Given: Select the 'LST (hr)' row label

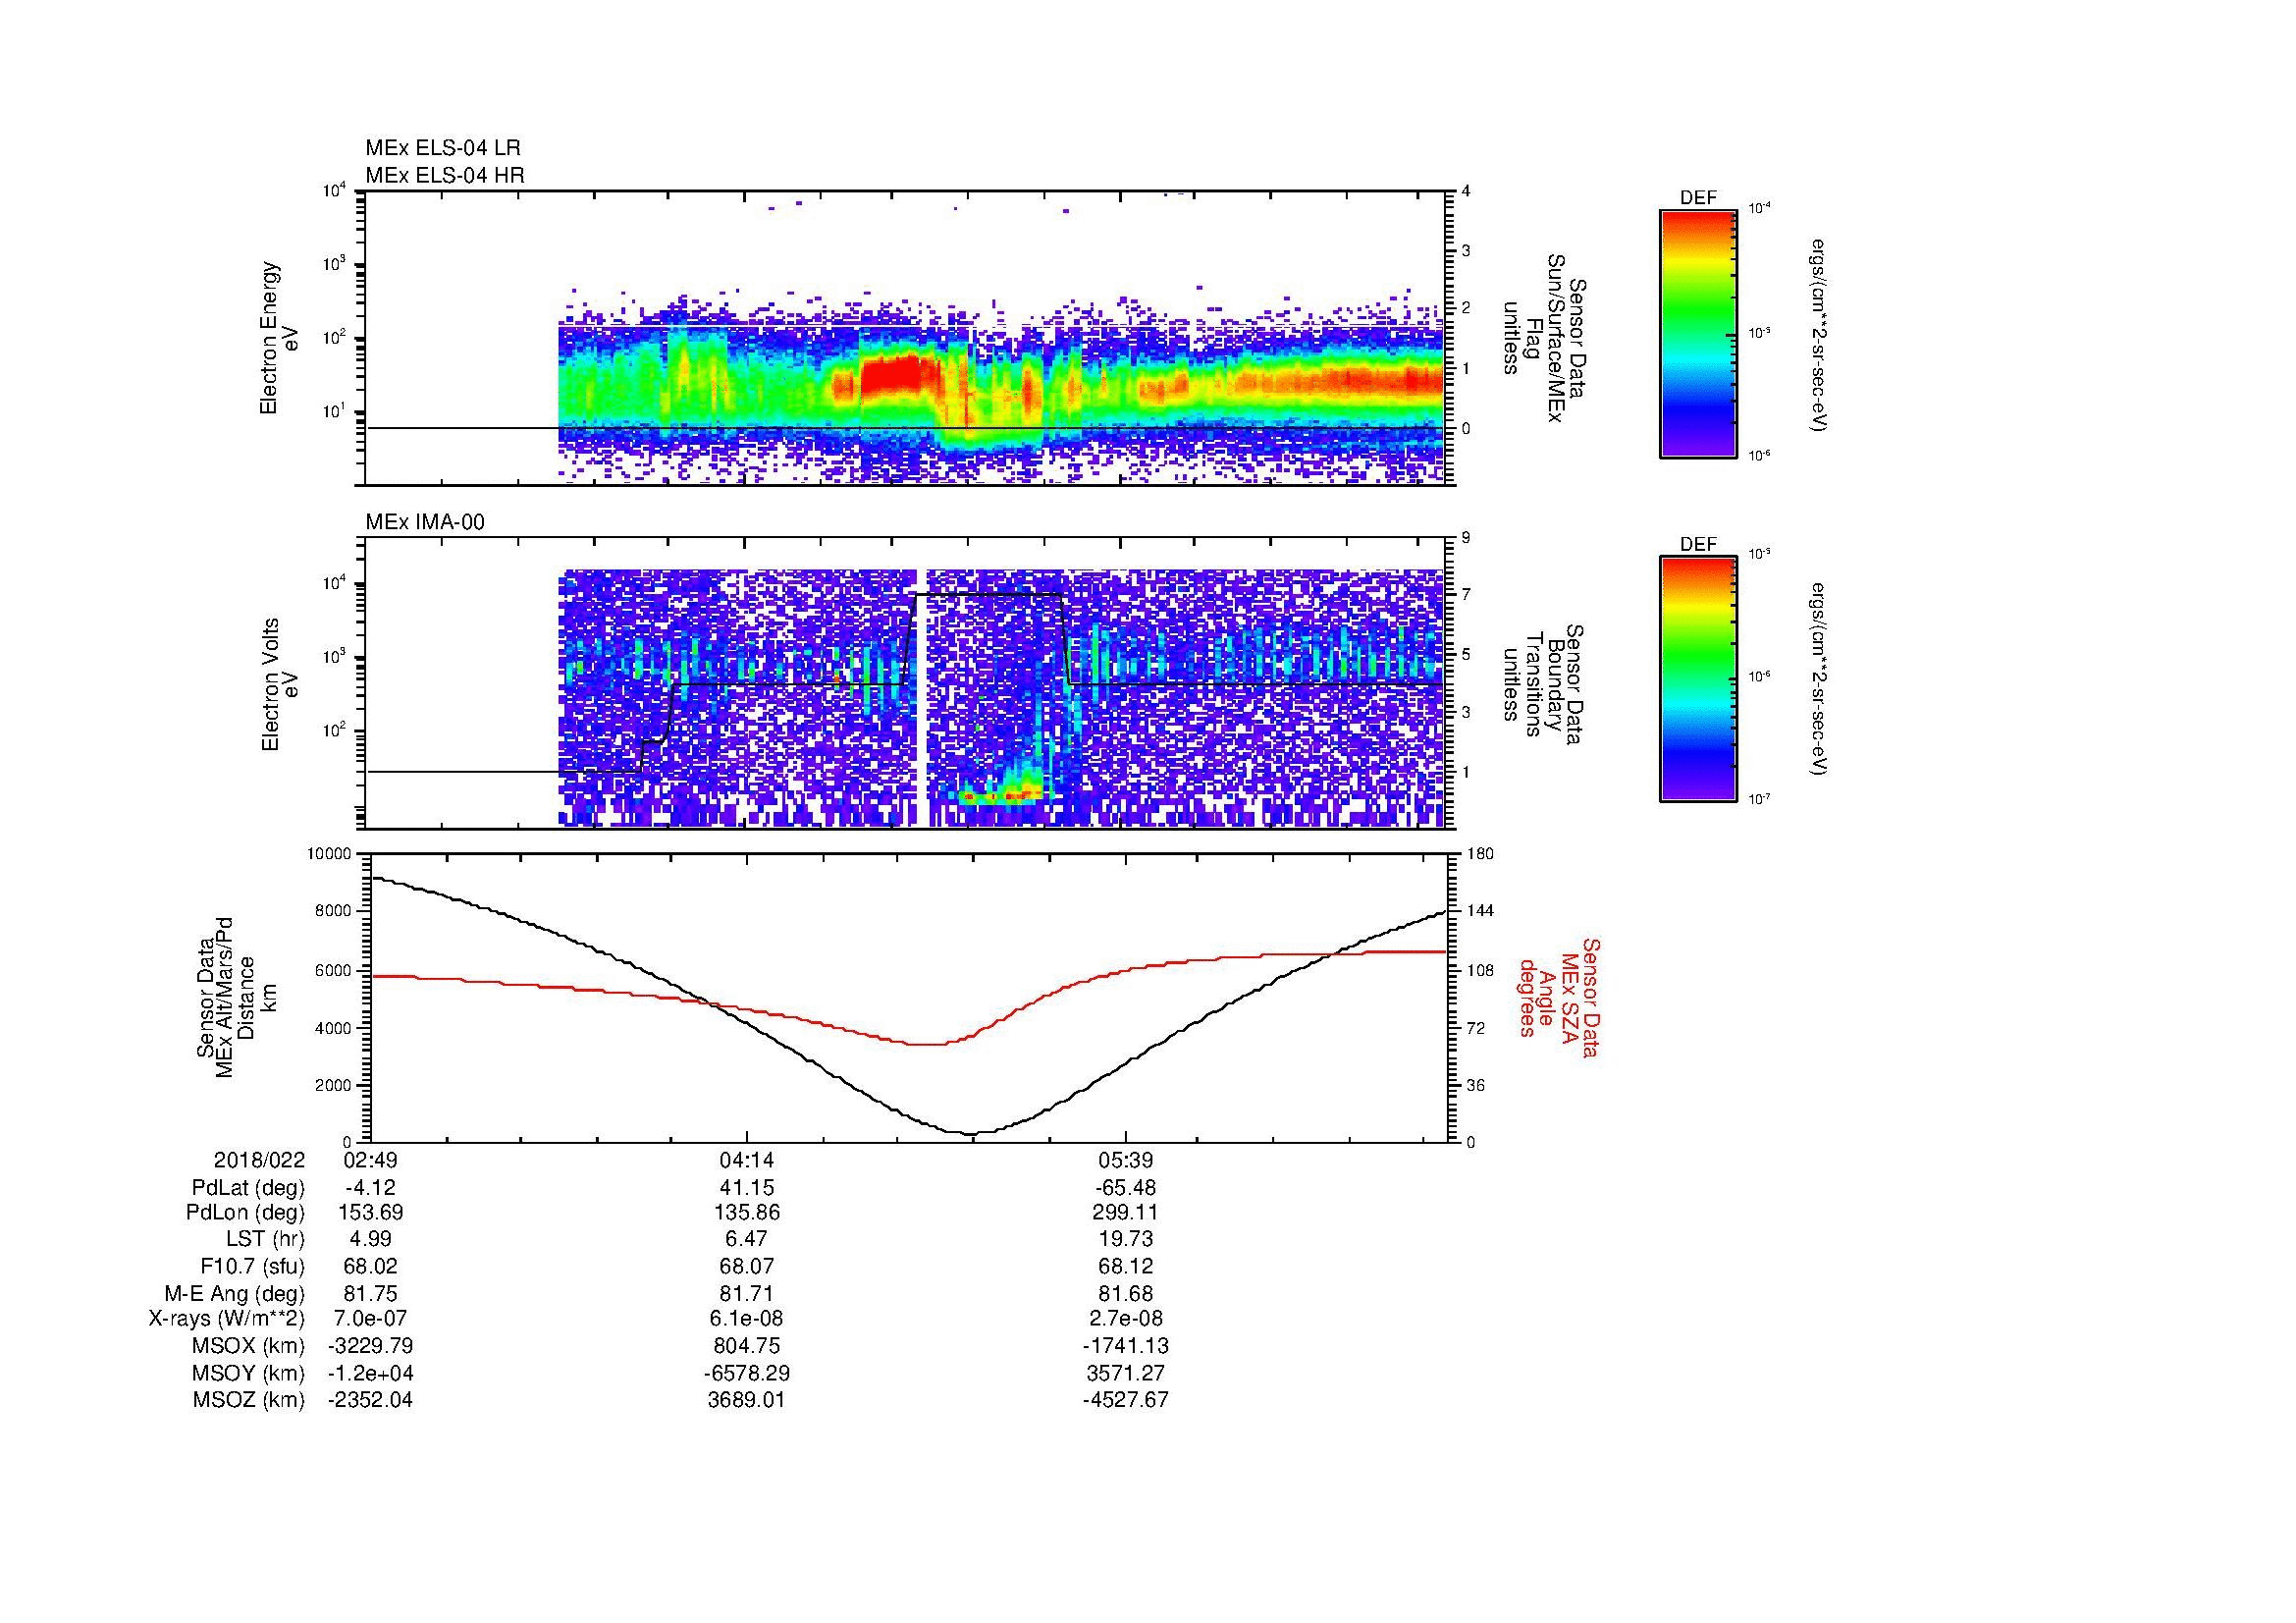Looking at the screenshot, I should [x=265, y=1239].
